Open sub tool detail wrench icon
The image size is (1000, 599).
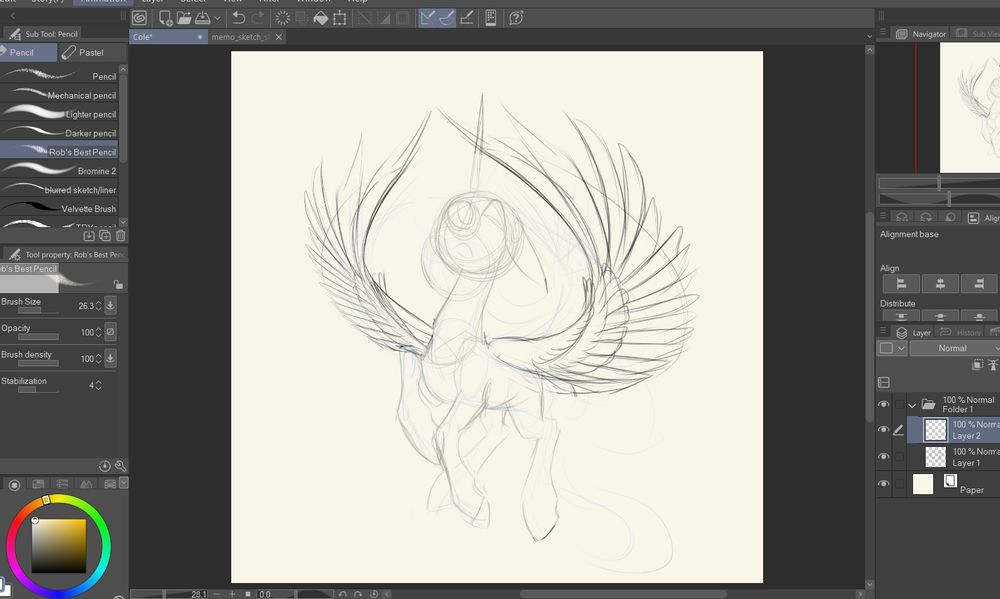[x=121, y=466]
